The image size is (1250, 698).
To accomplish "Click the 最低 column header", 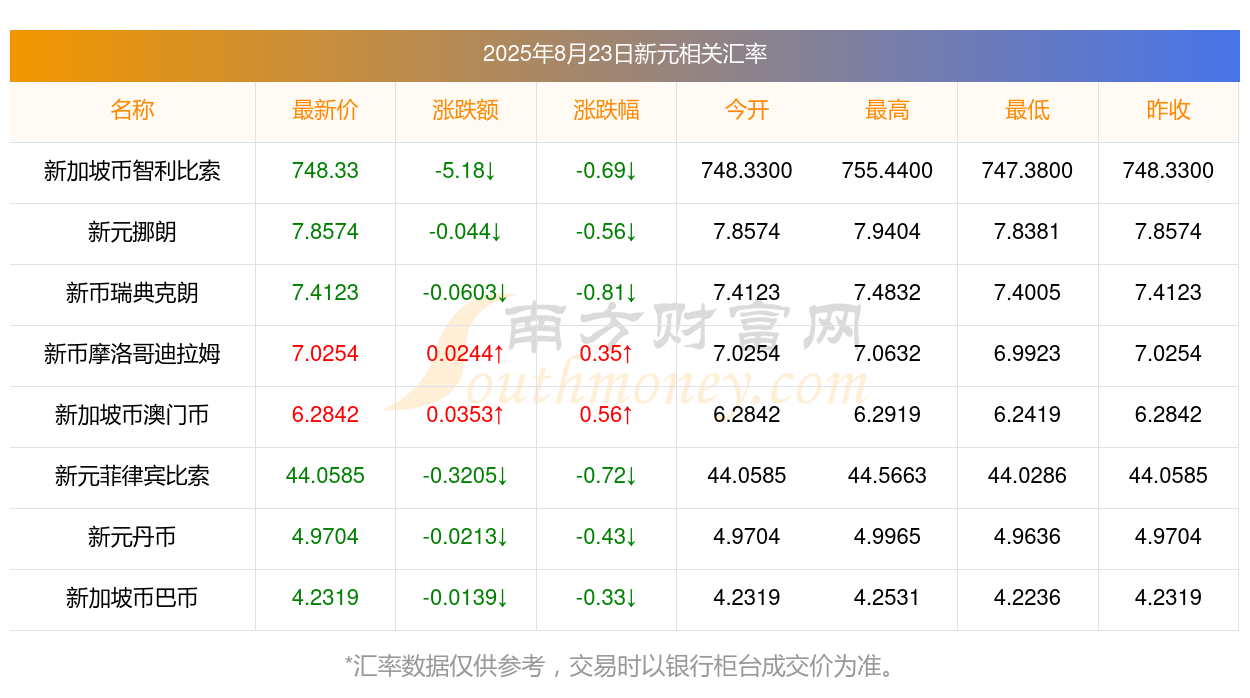I will (1028, 110).
